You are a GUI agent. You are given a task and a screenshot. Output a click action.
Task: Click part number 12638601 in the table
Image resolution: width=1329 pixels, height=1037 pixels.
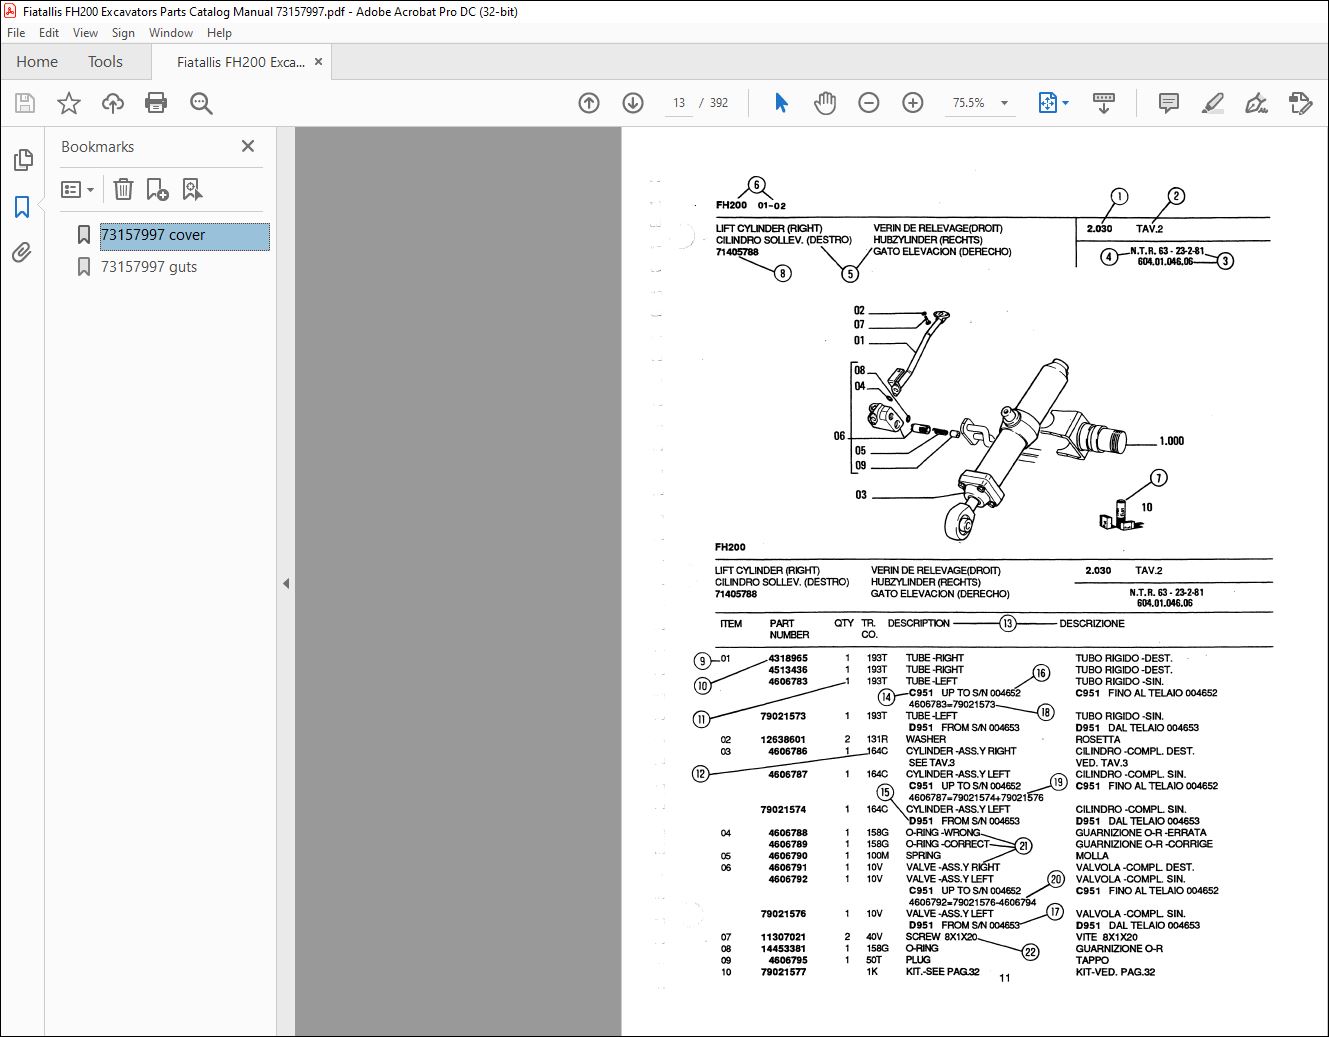point(783,740)
